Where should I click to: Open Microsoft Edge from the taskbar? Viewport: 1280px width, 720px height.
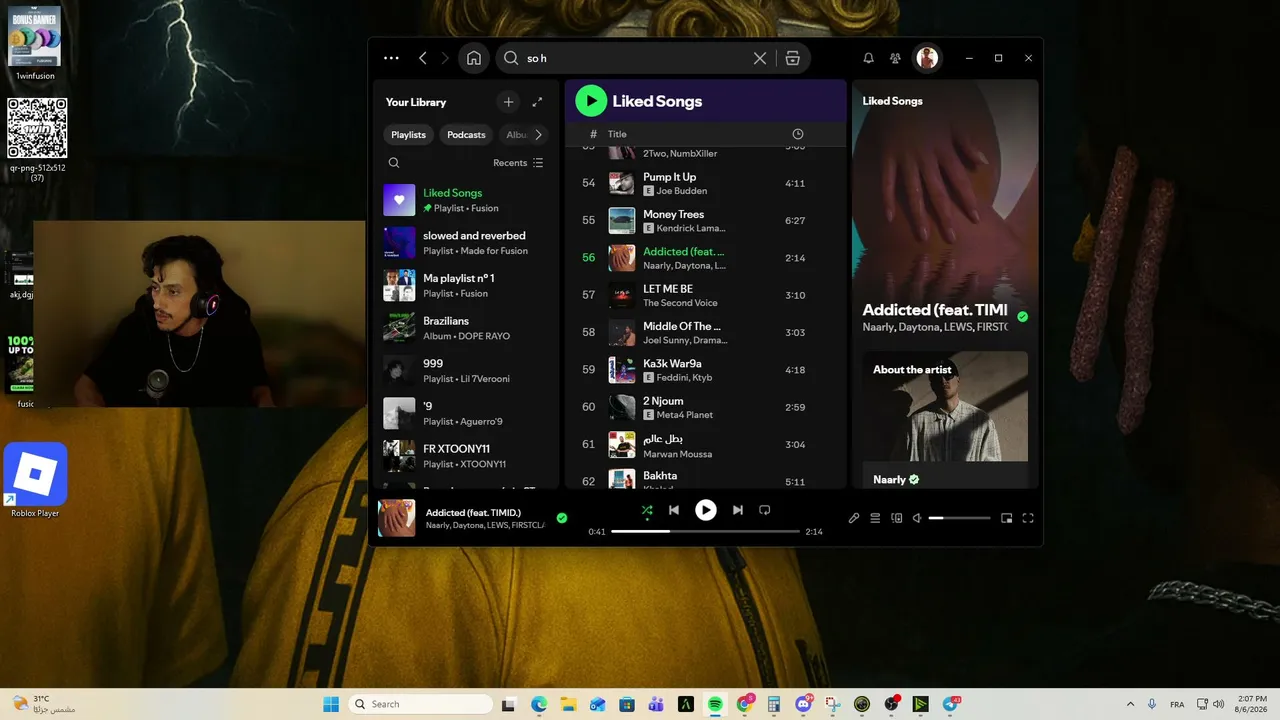point(539,704)
